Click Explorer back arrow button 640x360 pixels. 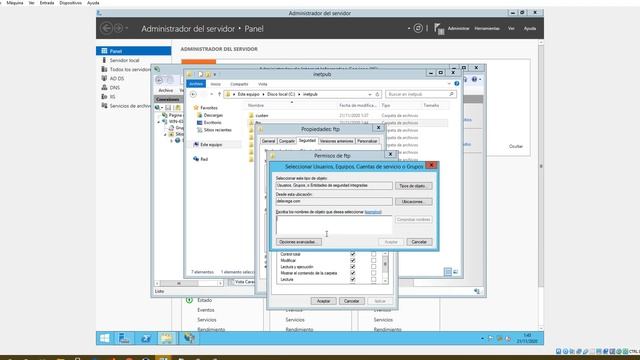pos(193,94)
